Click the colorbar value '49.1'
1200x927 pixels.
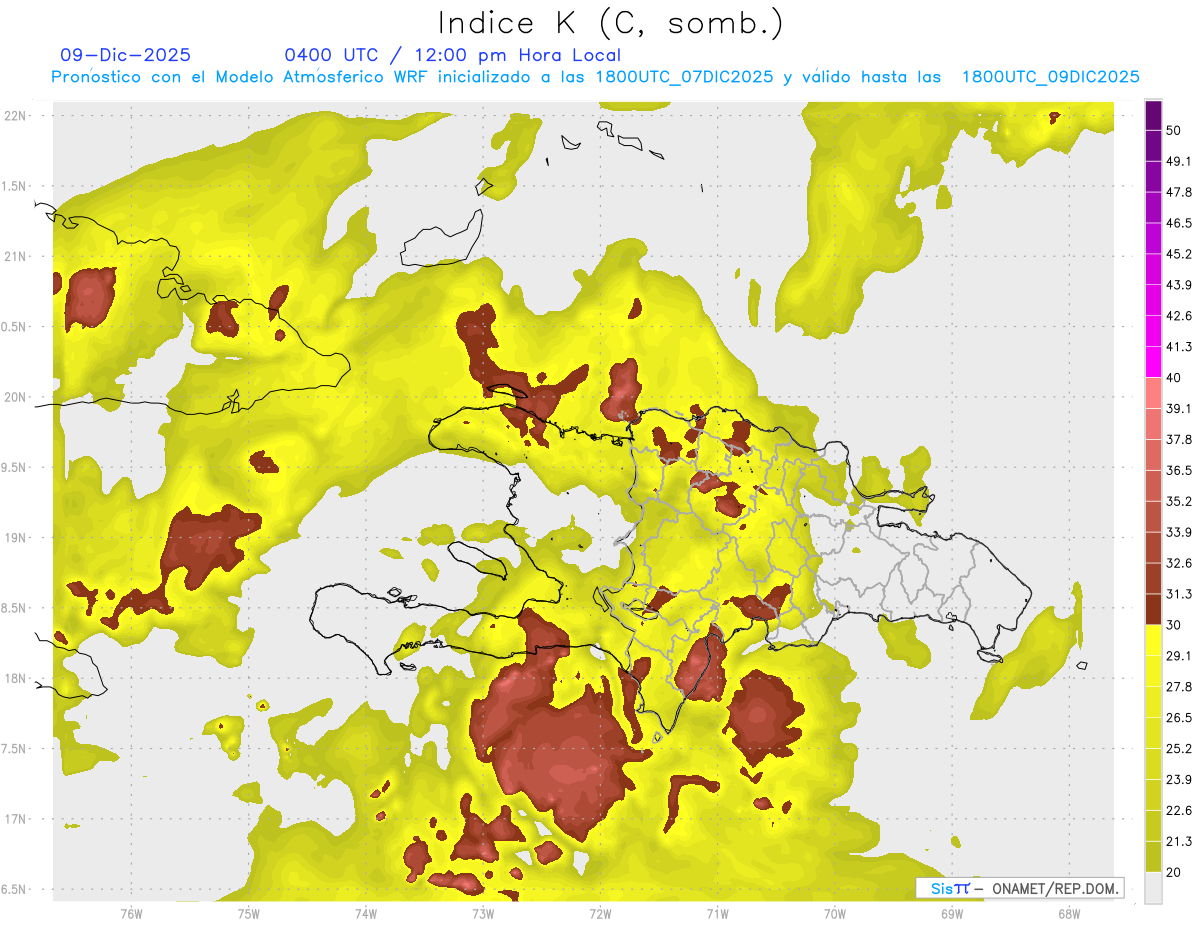click(x=1179, y=161)
